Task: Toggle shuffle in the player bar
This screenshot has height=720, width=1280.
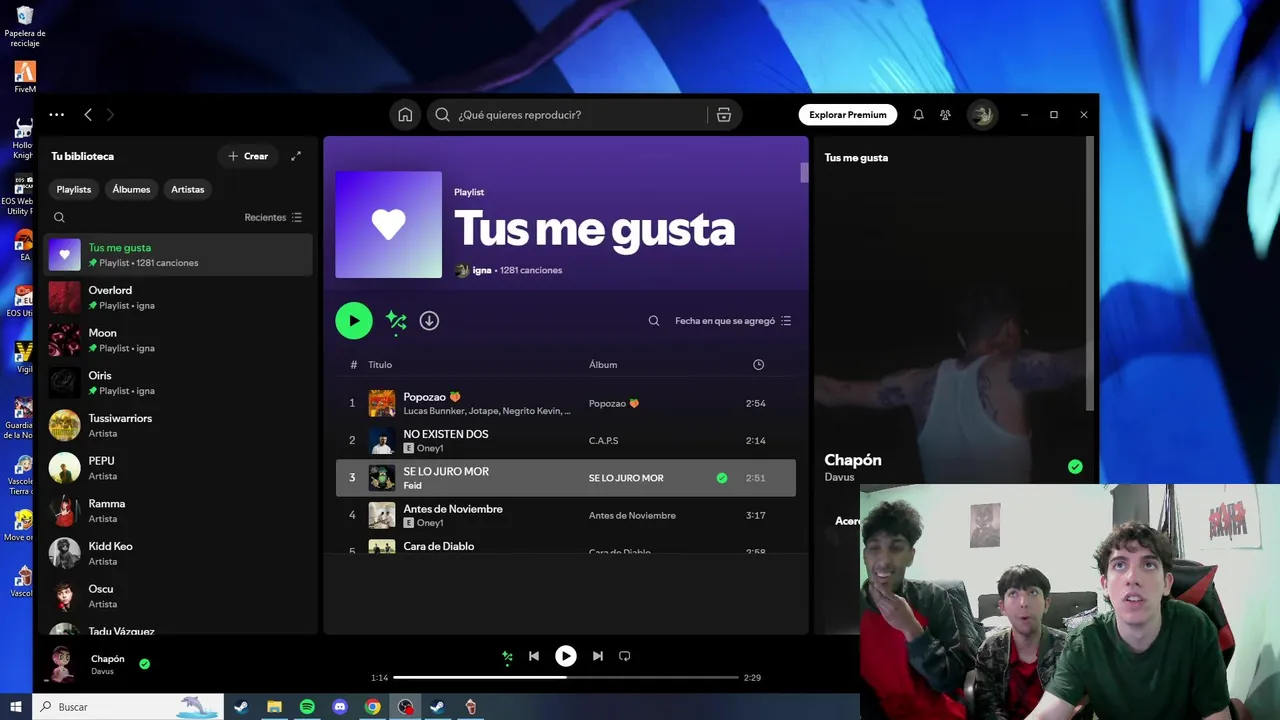Action: coord(507,656)
